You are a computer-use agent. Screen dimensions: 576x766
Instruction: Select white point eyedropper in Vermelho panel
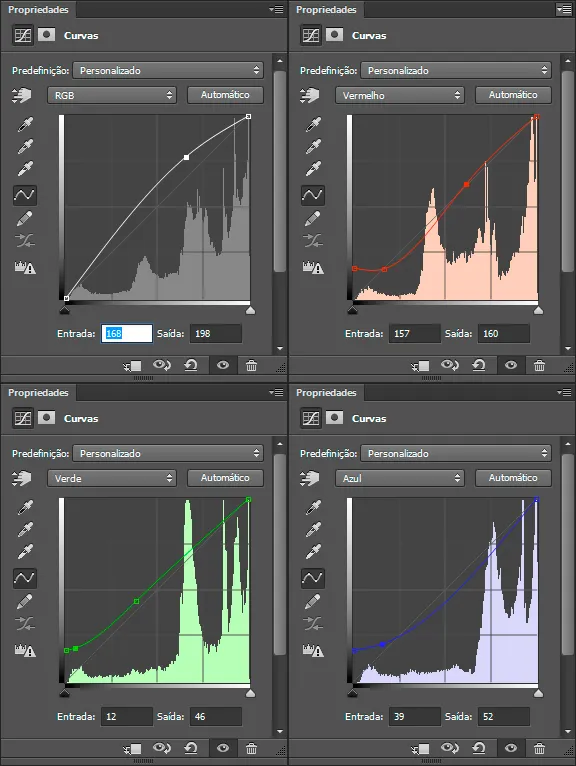(x=313, y=168)
